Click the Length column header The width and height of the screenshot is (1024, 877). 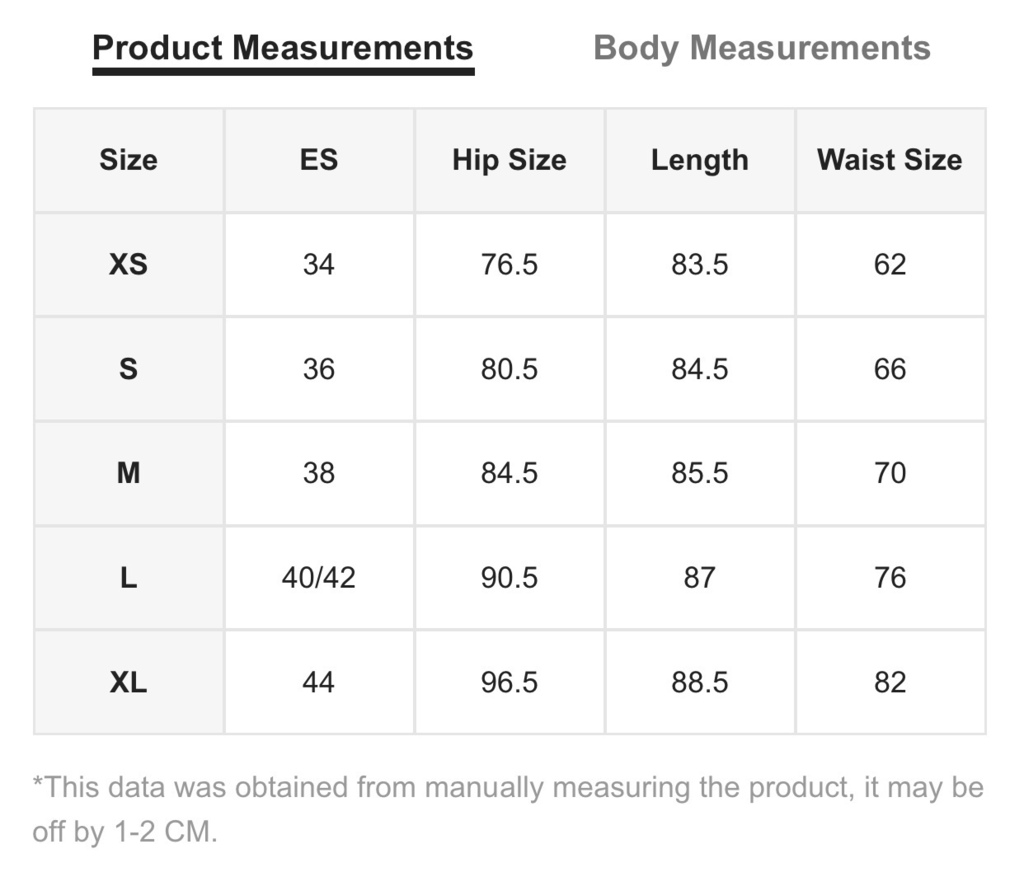[699, 160]
